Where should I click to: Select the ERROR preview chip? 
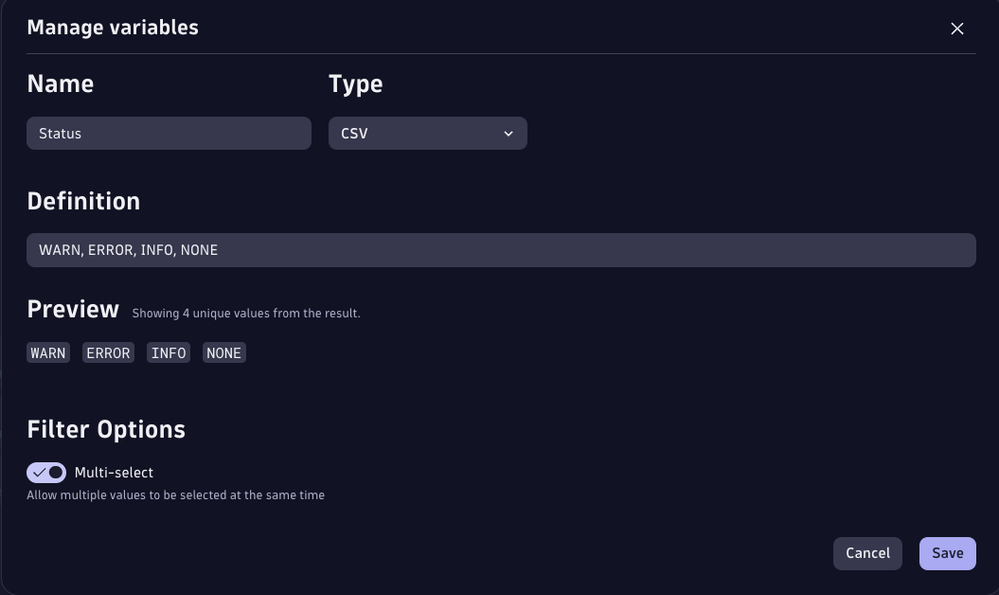108,353
